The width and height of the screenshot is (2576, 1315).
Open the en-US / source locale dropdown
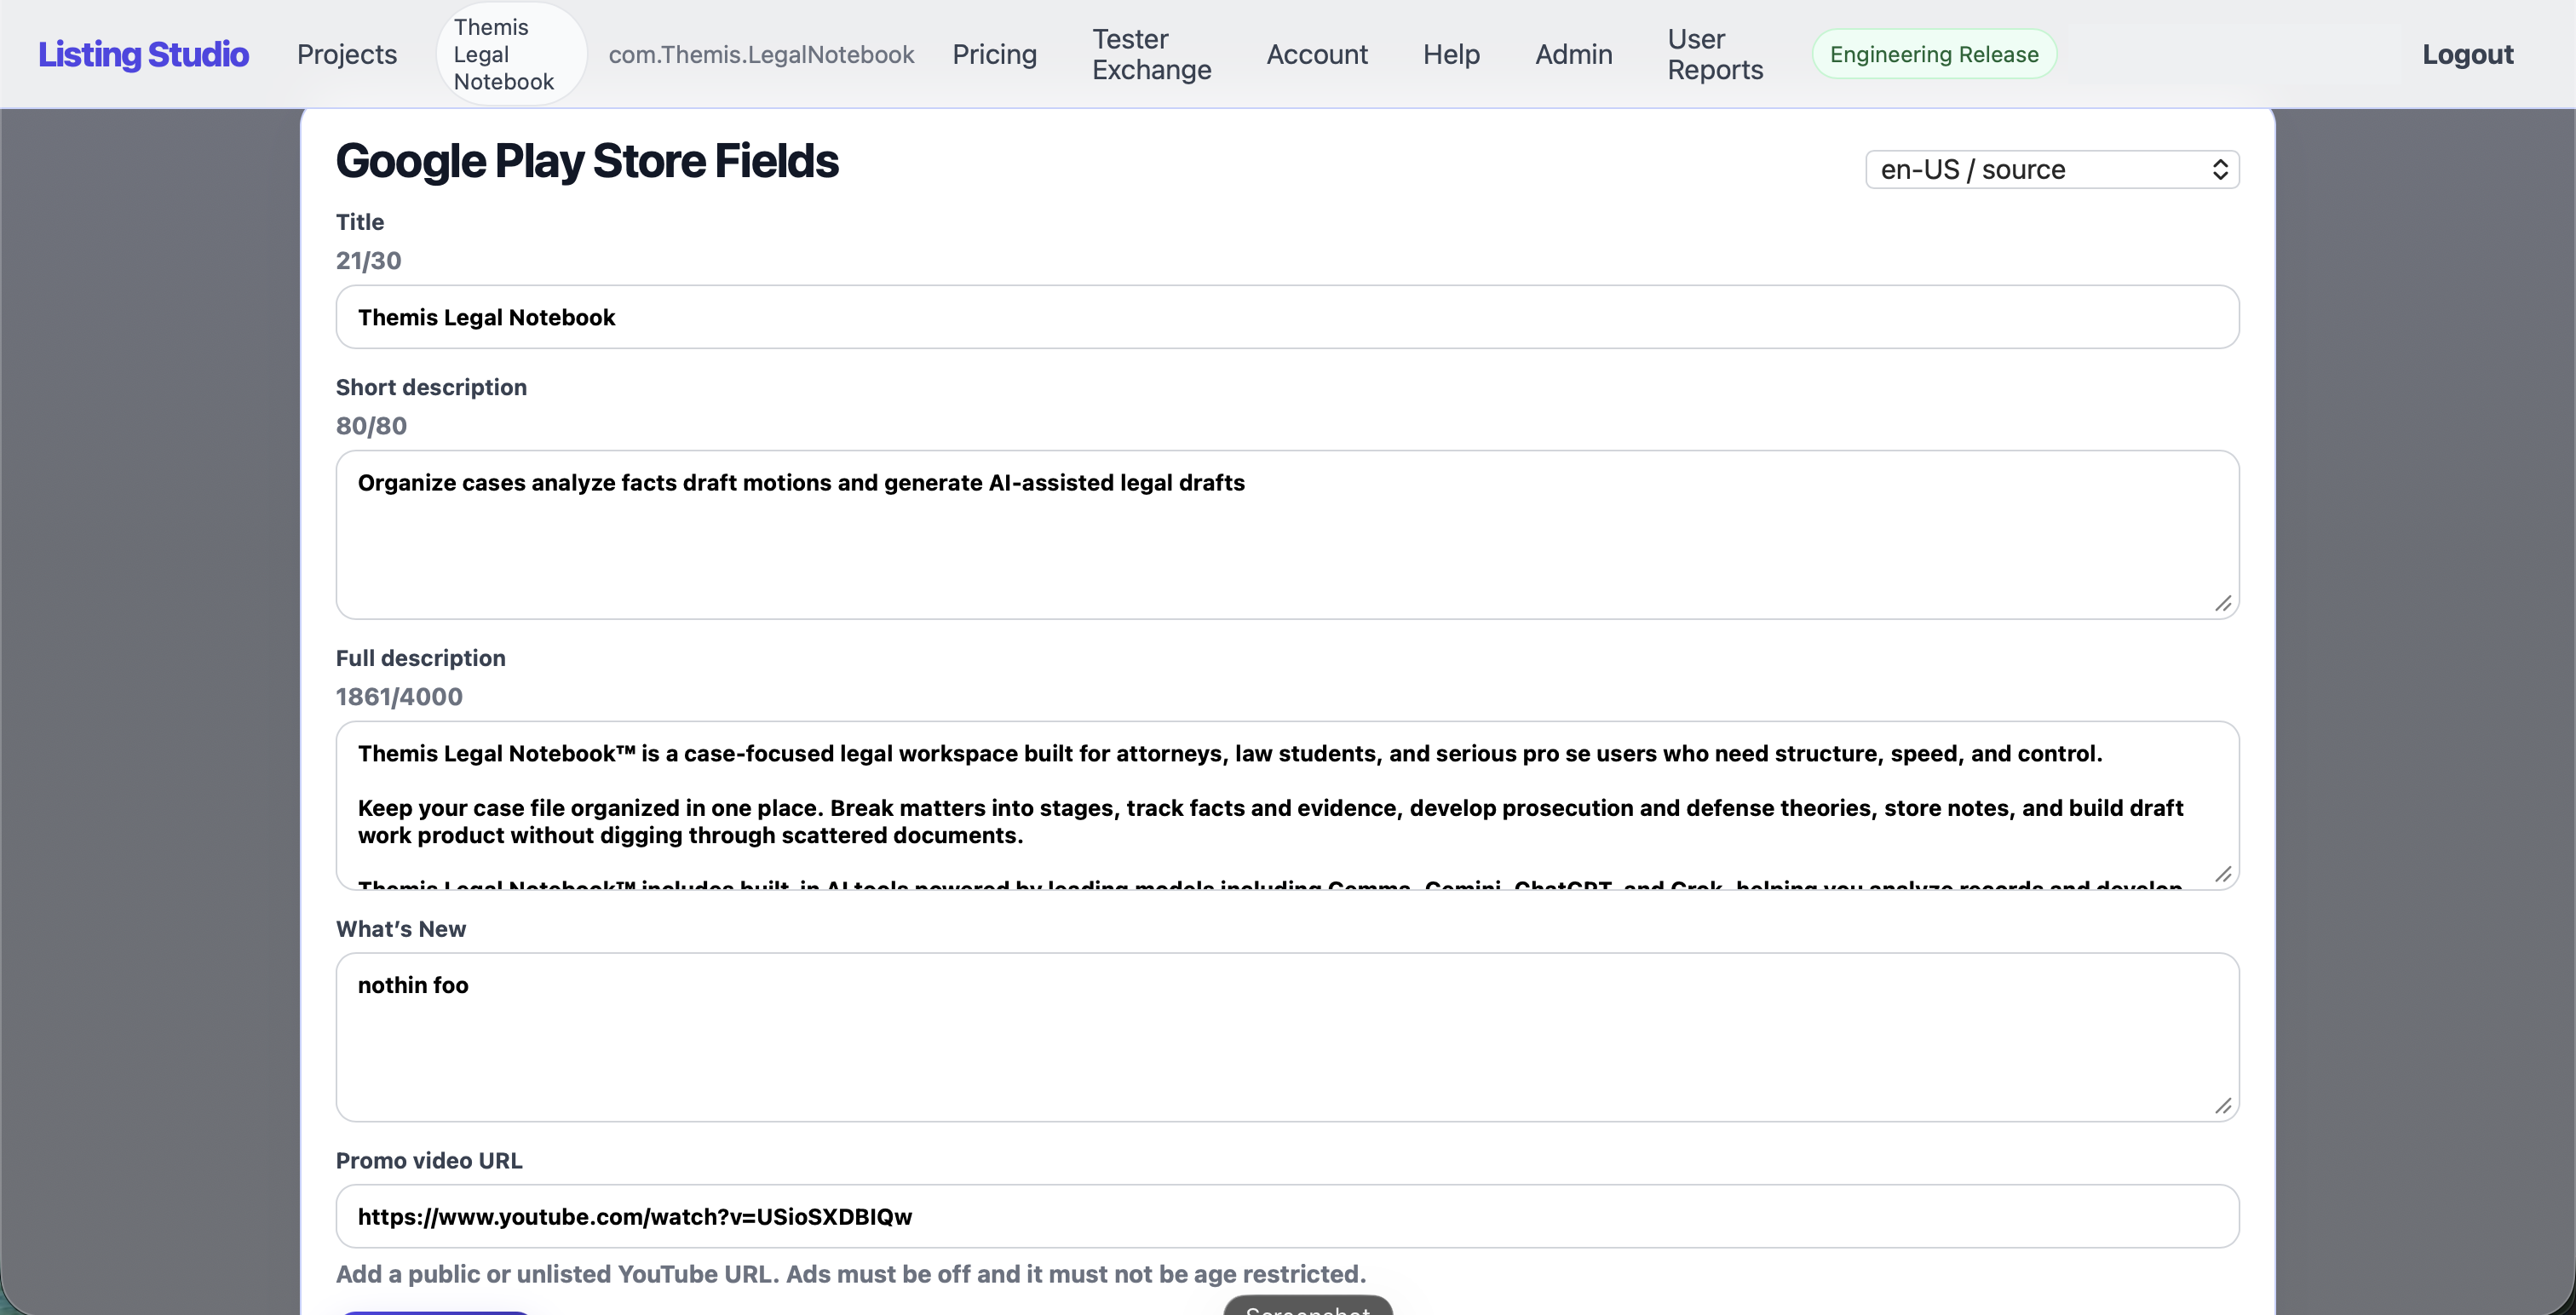click(2052, 169)
